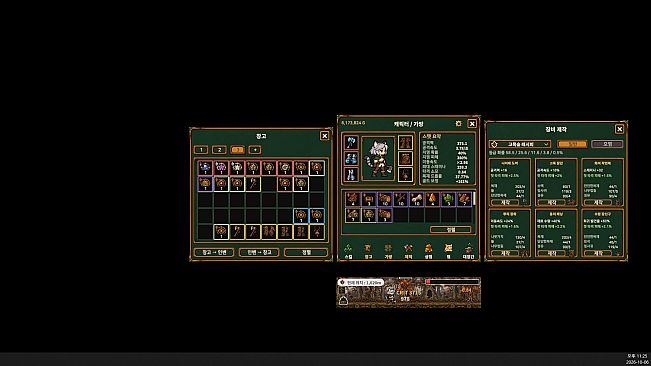Select the bone item in bag
The image size is (651, 366).
tap(416, 199)
